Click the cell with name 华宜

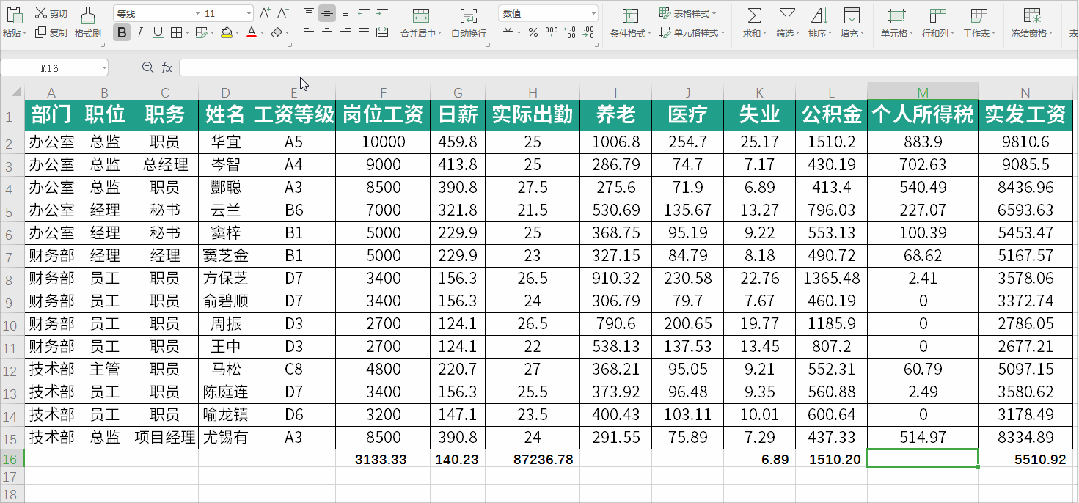click(226, 142)
